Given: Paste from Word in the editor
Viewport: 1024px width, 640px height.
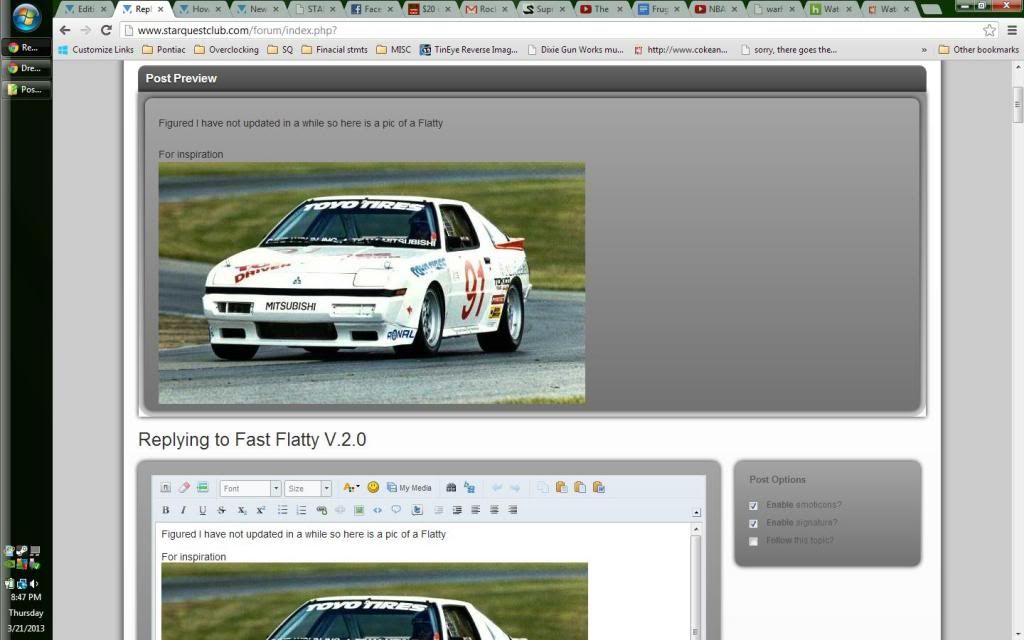Looking at the screenshot, I should click(599, 488).
